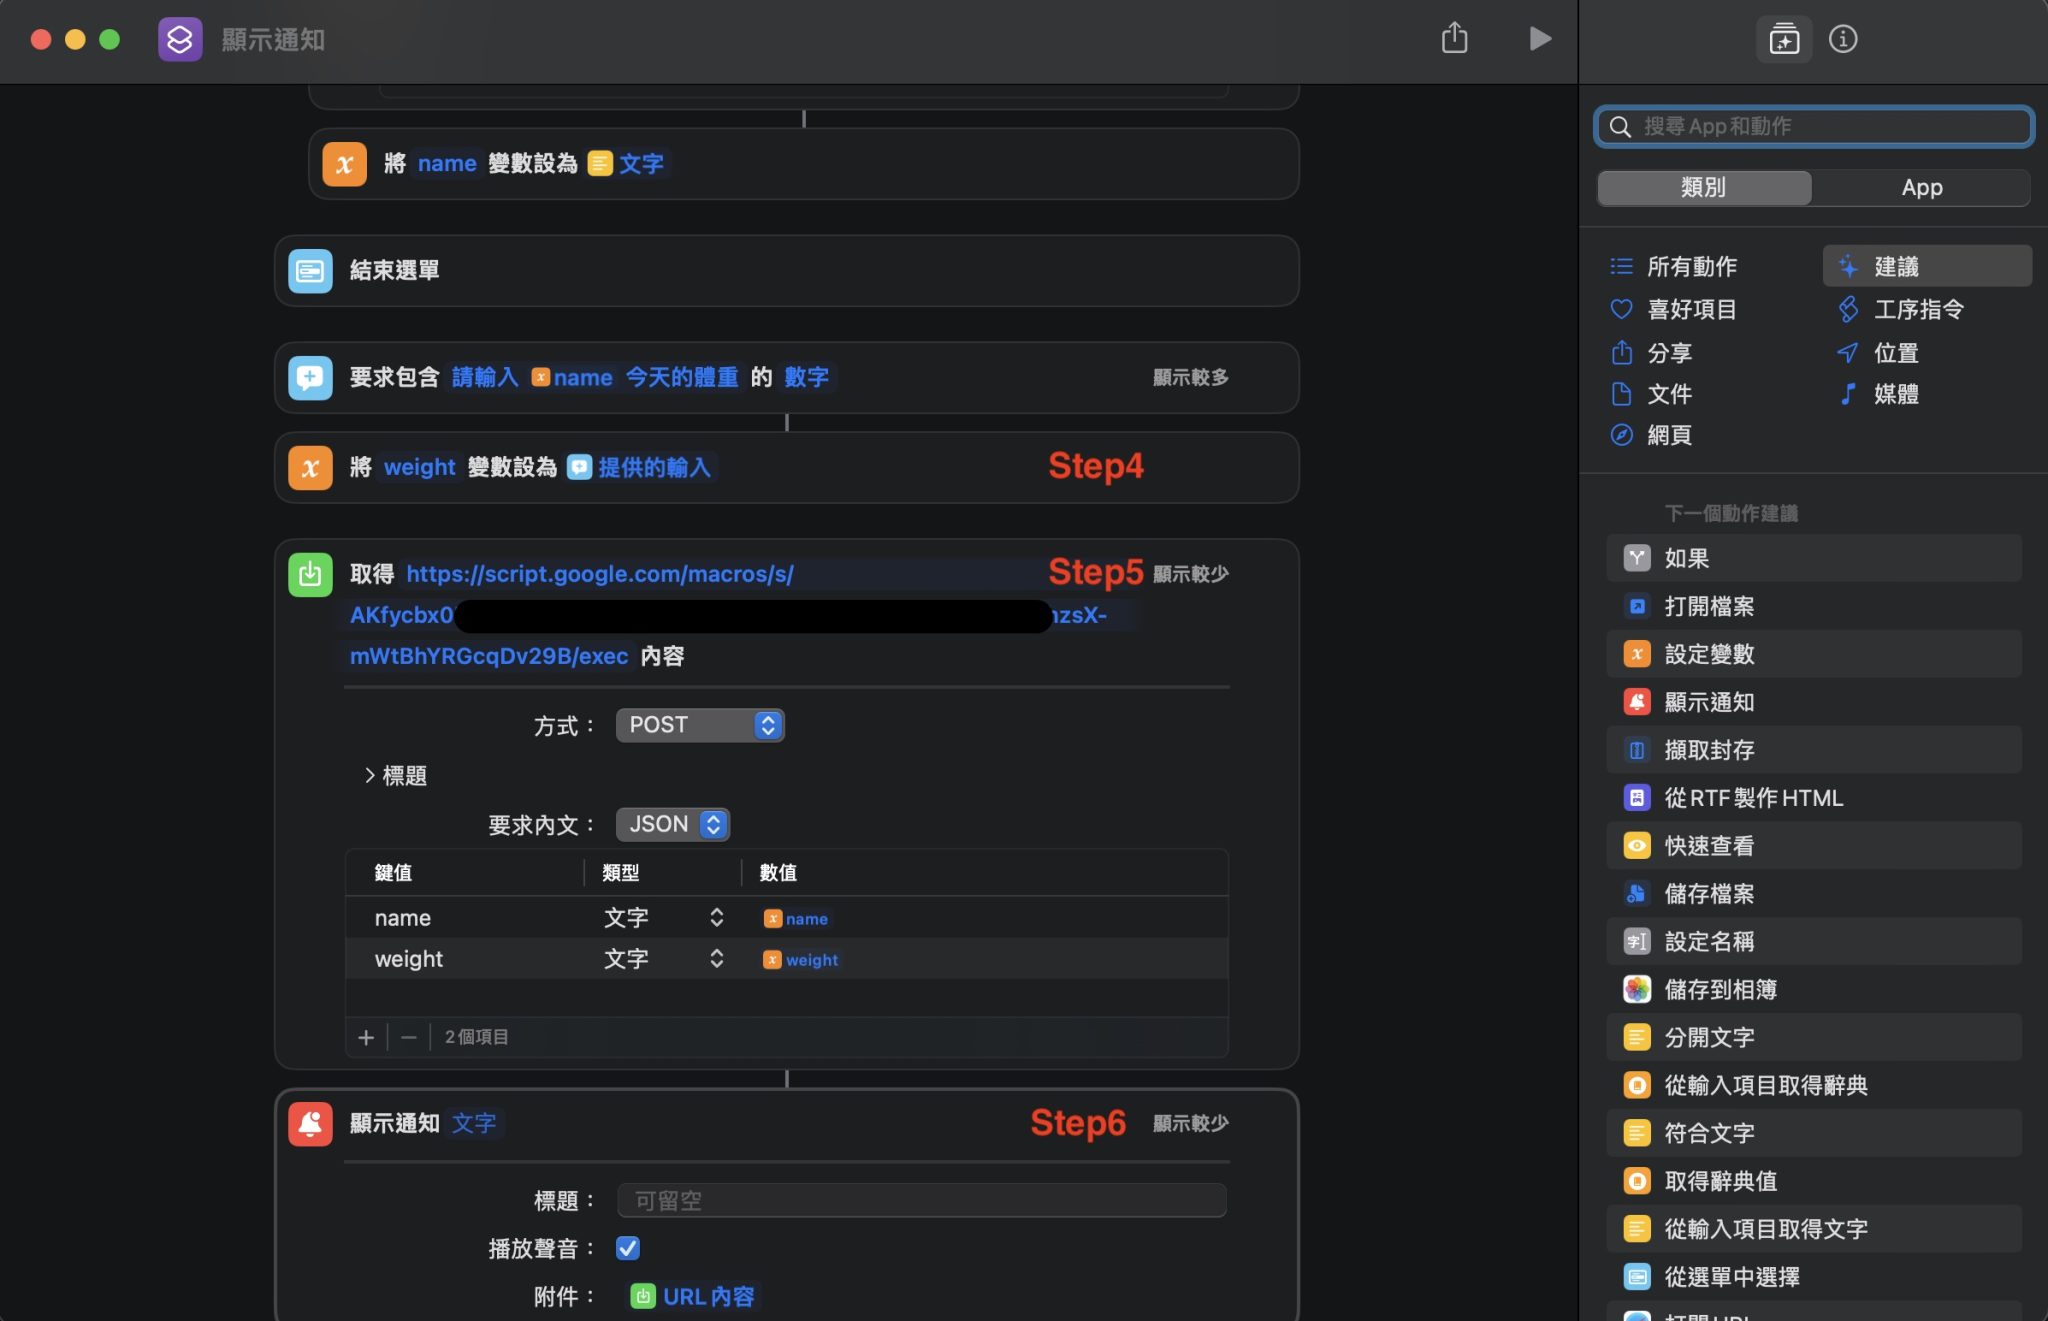Expand the 標題 headers disclosure
This screenshot has width=2048, height=1321.
pos(370,775)
